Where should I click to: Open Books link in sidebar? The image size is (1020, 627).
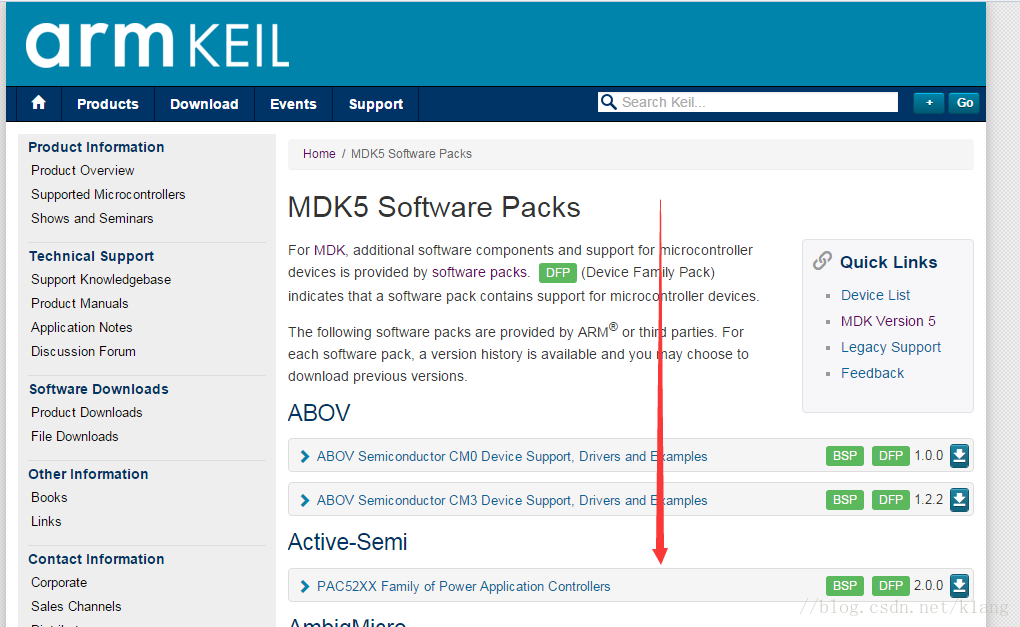pos(49,498)
